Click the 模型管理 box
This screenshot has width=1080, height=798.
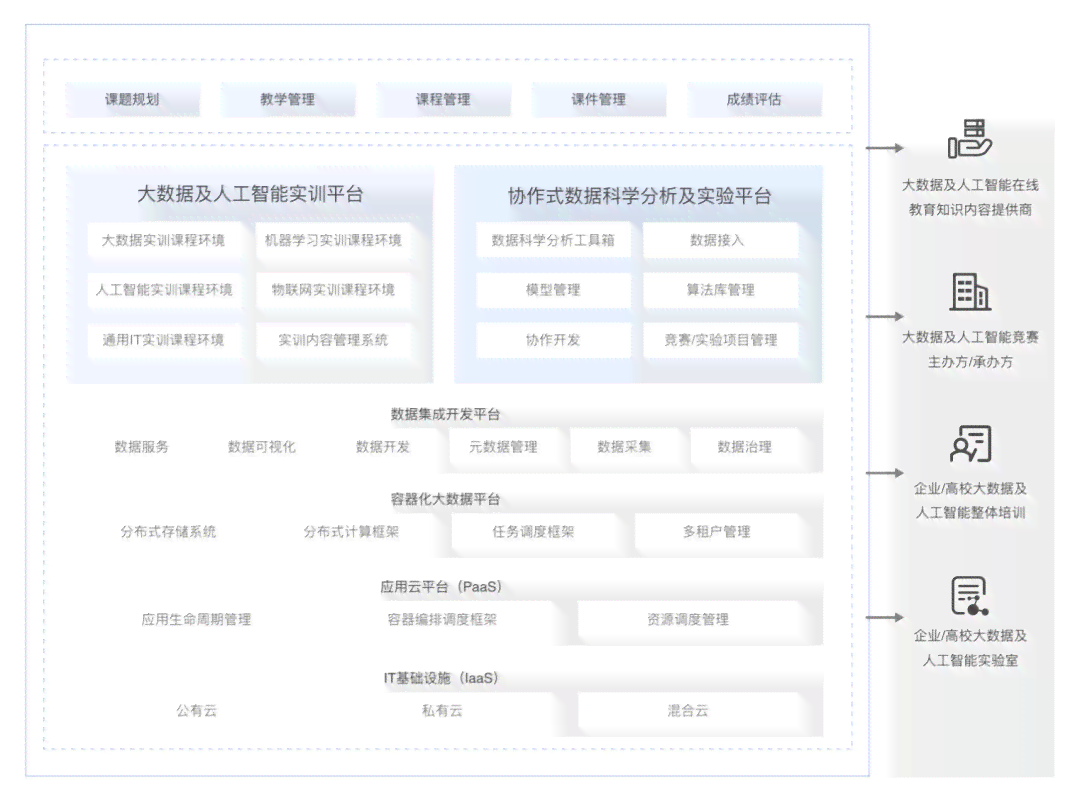click(553, 290)
